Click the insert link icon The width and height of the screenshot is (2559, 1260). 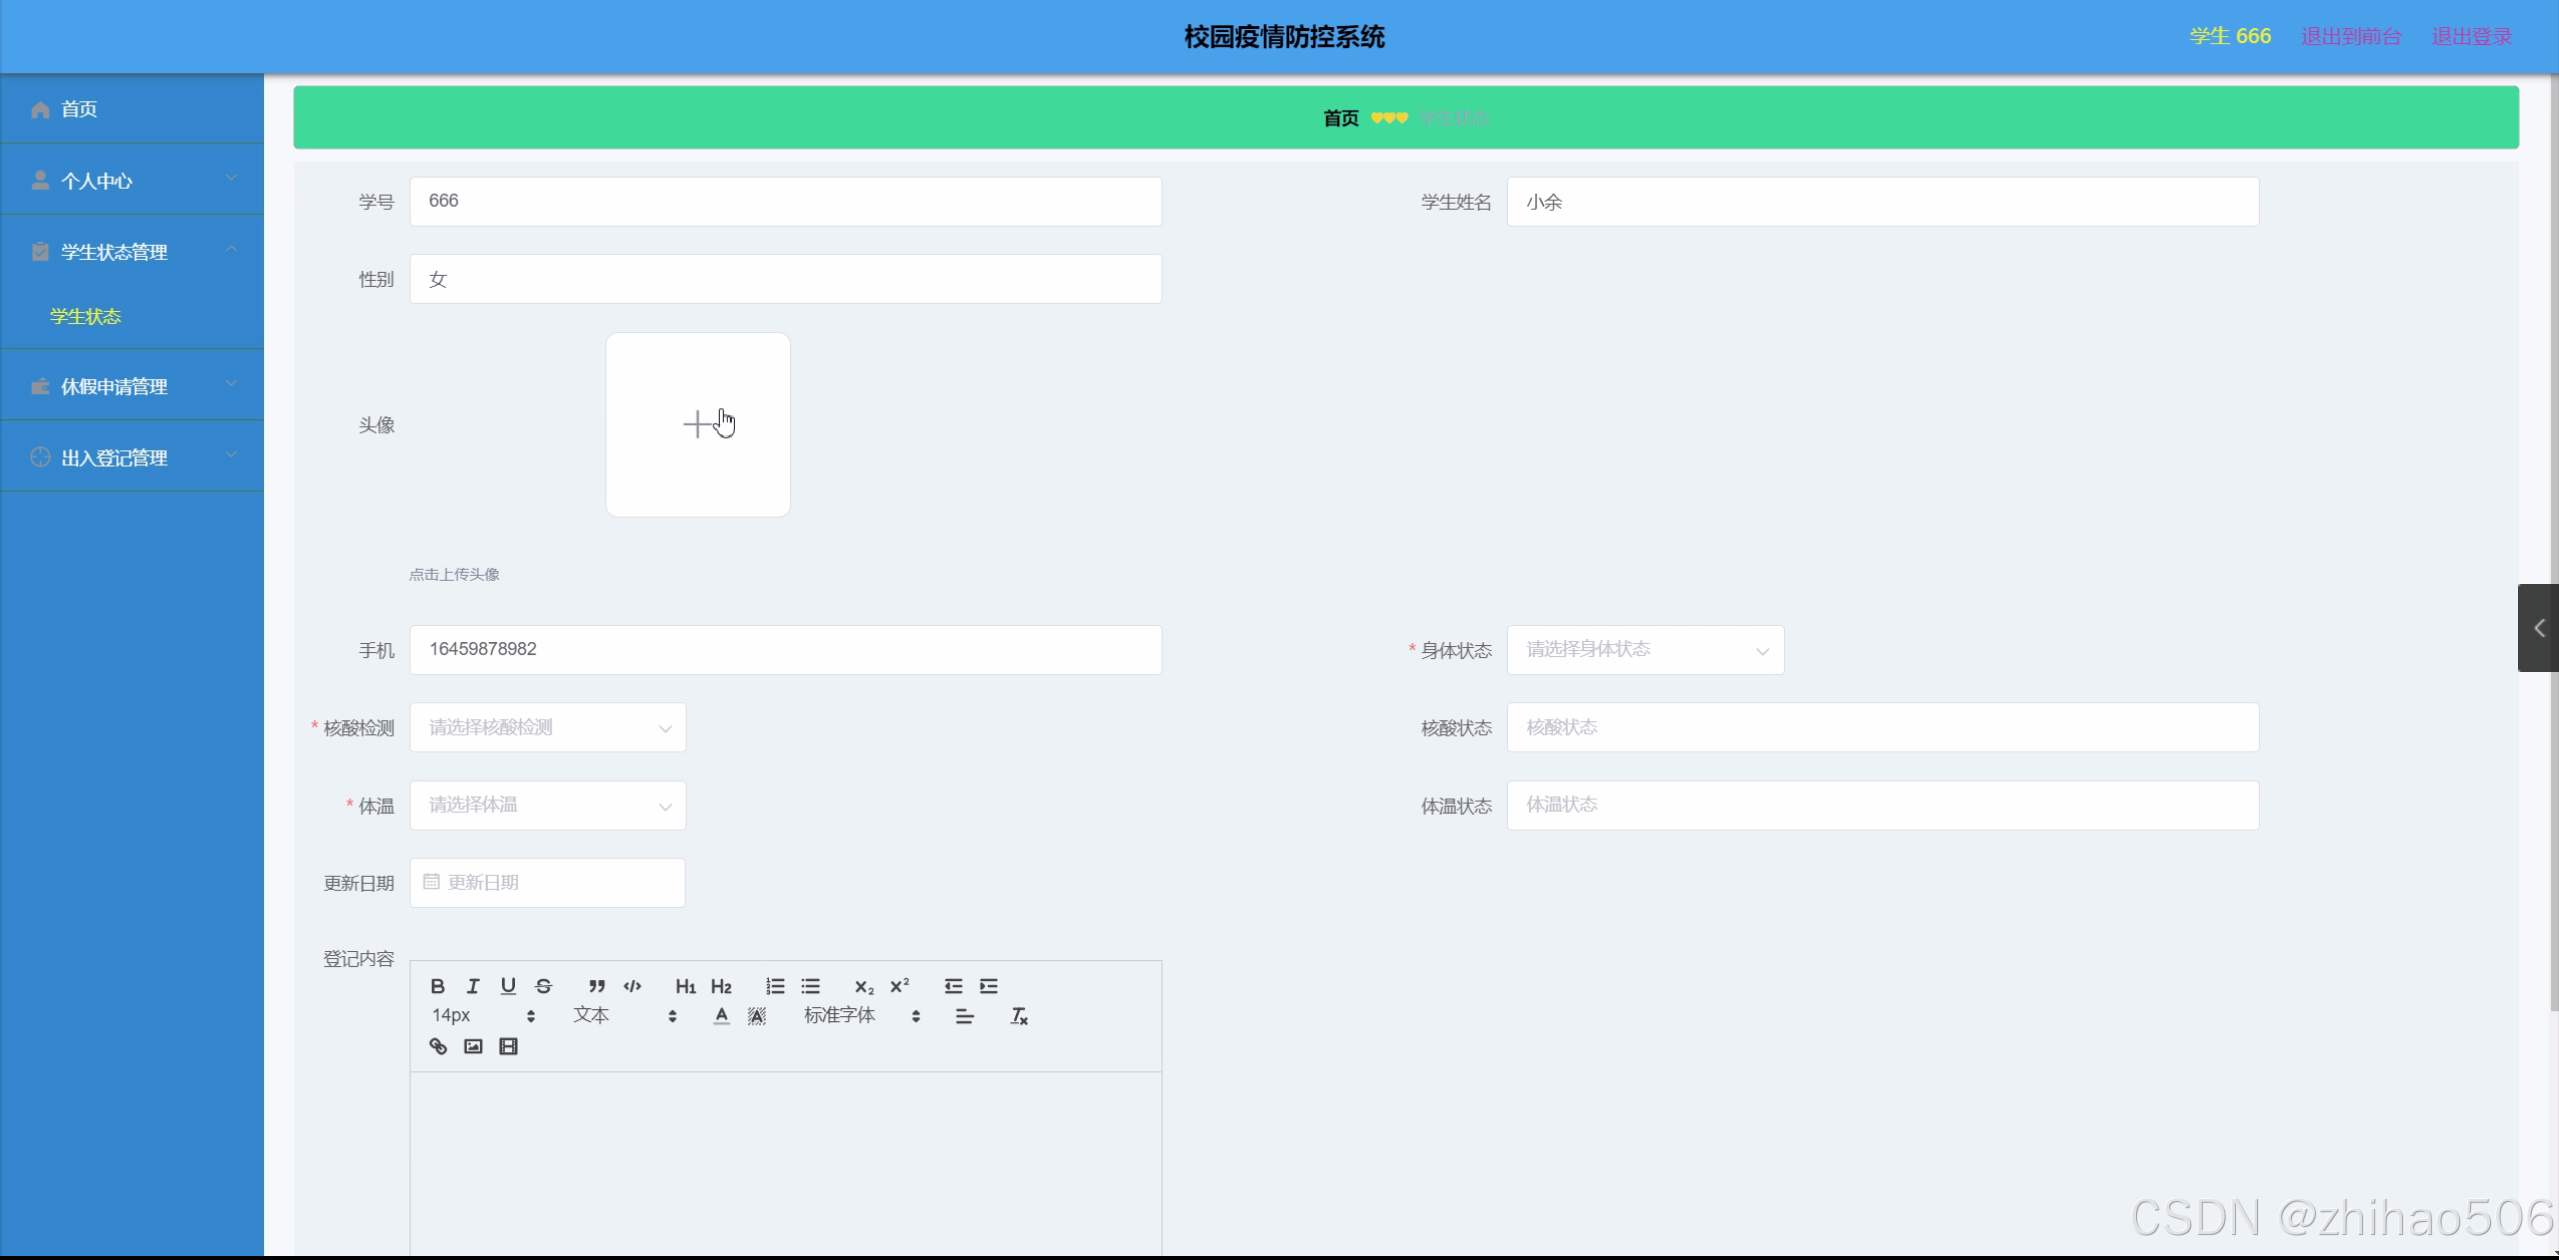click(438, 1046)
